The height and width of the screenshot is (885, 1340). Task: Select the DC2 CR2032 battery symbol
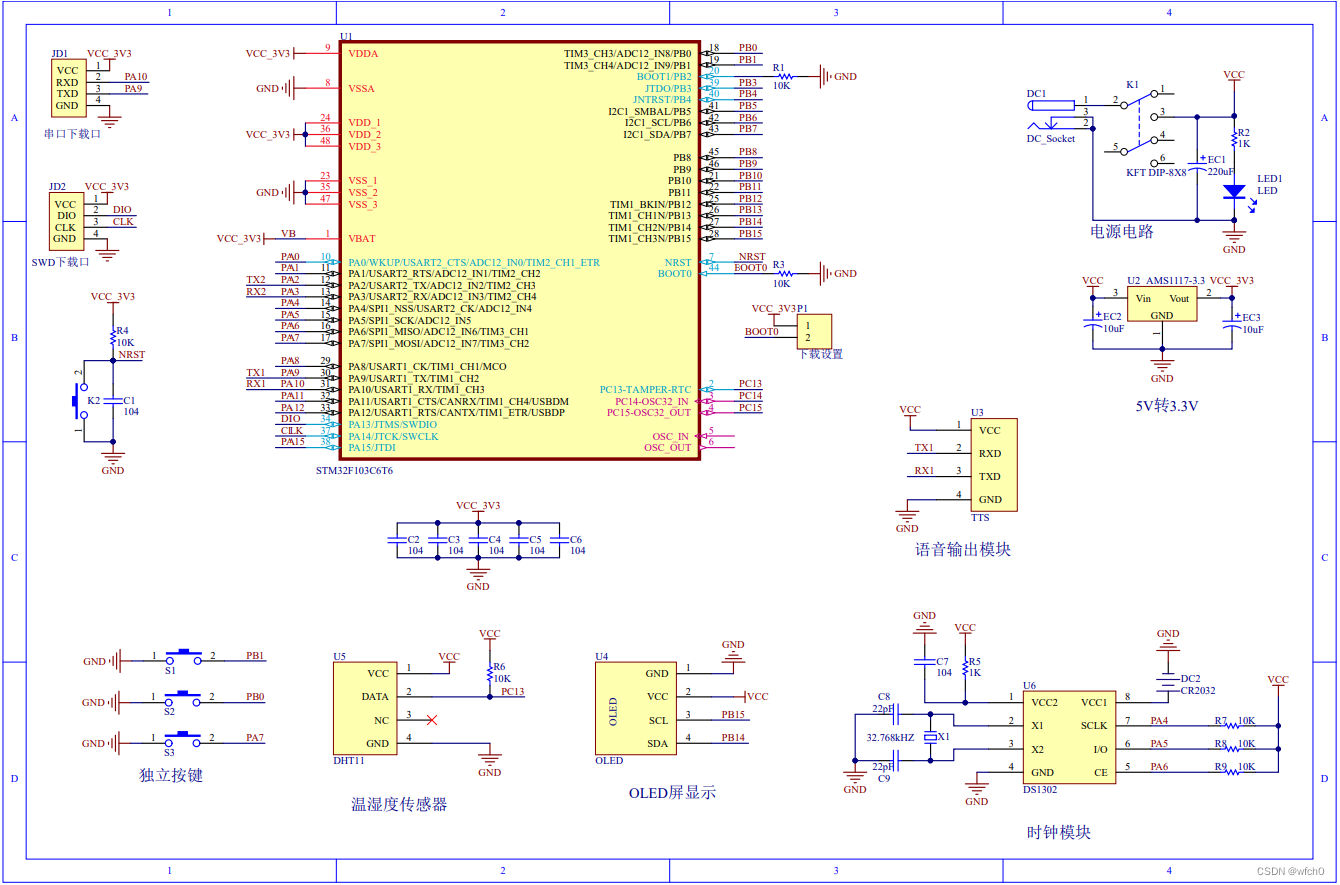point(1167,684)
